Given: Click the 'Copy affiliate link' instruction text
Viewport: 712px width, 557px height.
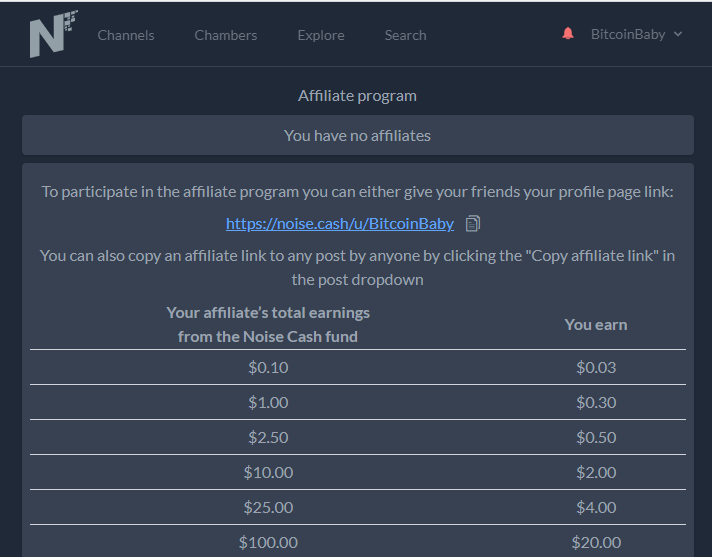Looking at the screenshot, I should coord(357,268).
